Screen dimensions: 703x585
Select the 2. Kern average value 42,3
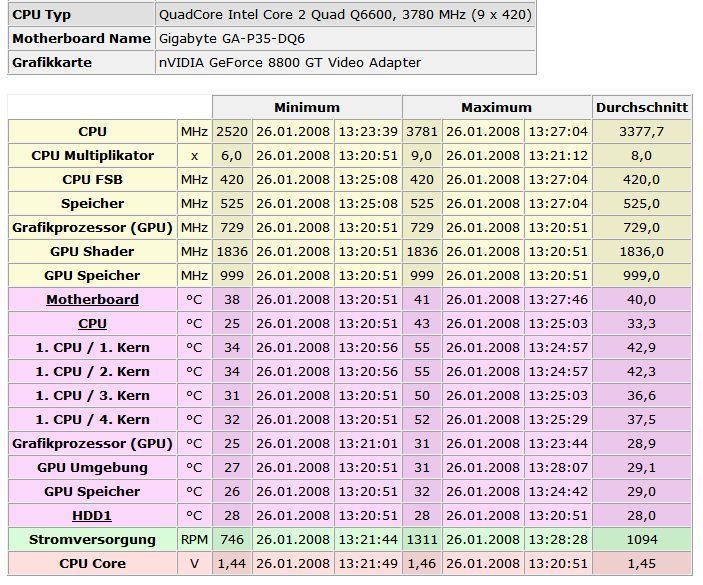coord(642,372)
